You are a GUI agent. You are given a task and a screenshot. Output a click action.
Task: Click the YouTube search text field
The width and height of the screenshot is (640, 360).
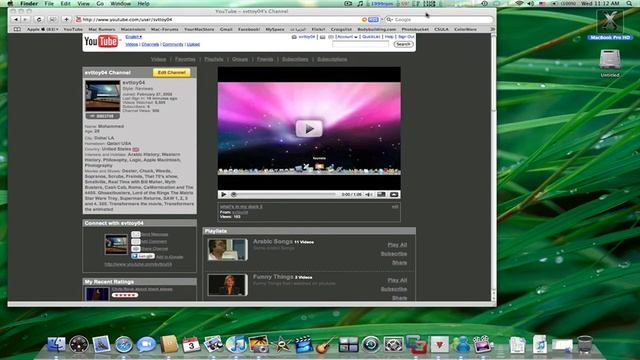[360, 44]
